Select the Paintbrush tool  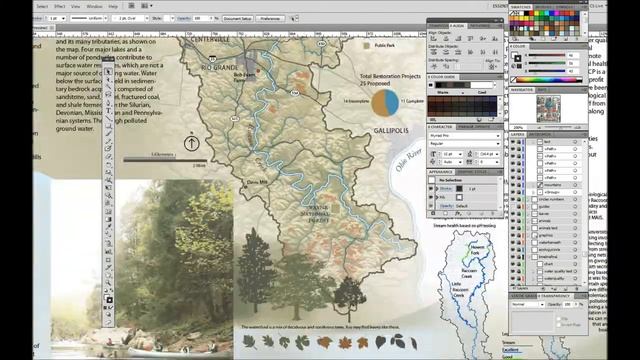point(108,134)
